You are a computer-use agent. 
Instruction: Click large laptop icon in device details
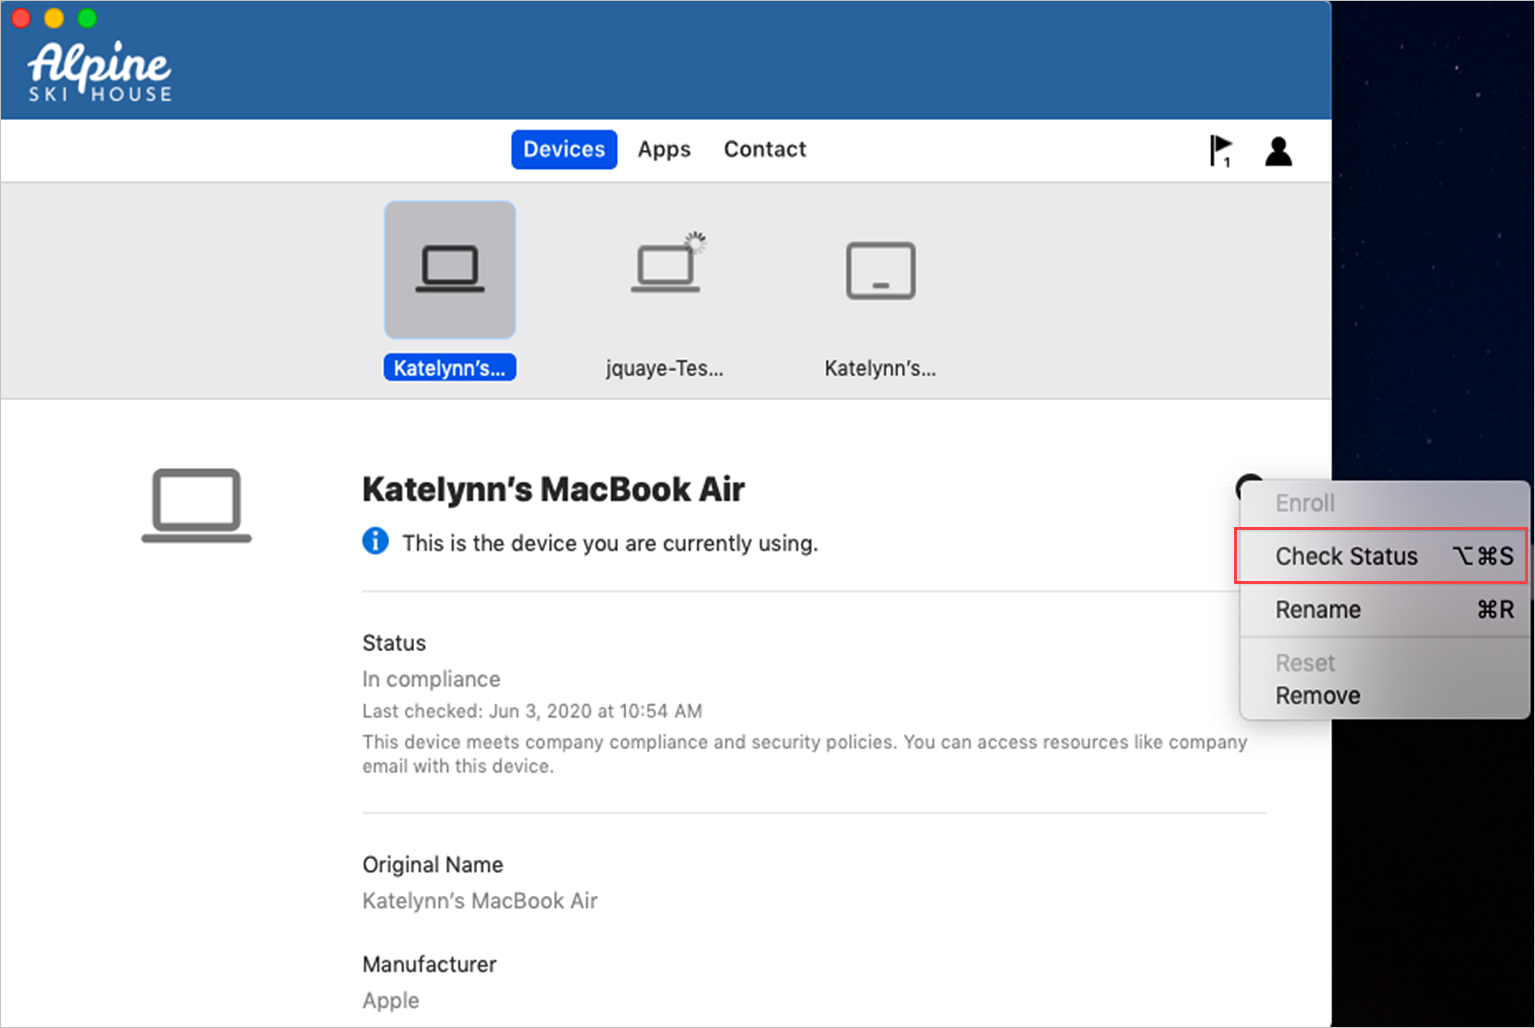tap(196, 505)
